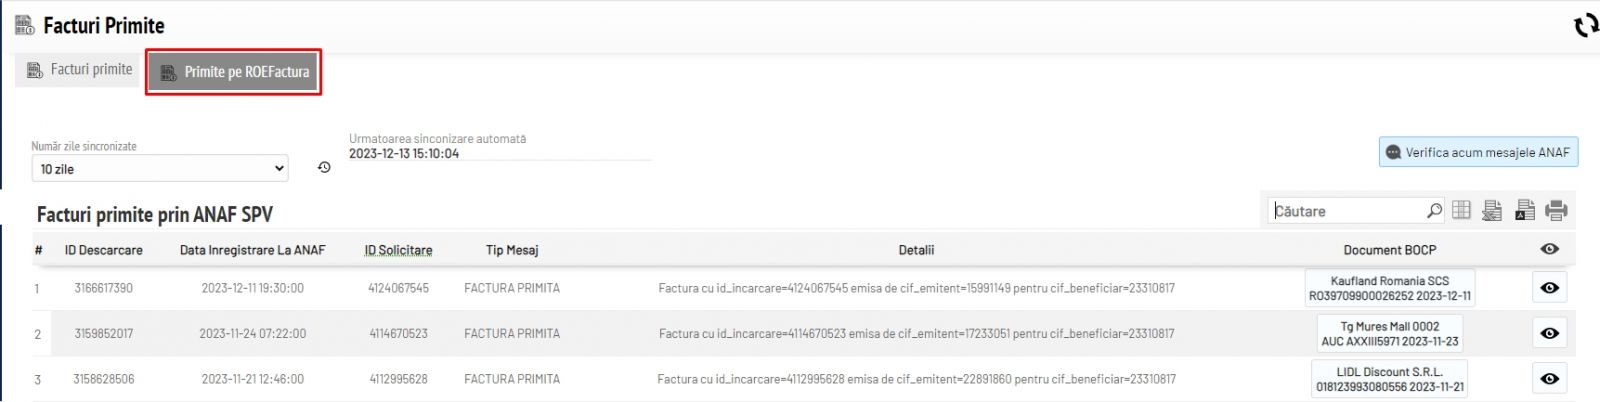View the LIDL invoice via eye button
Screen dimensions: 1600x402
click(x=1549, y=379)
